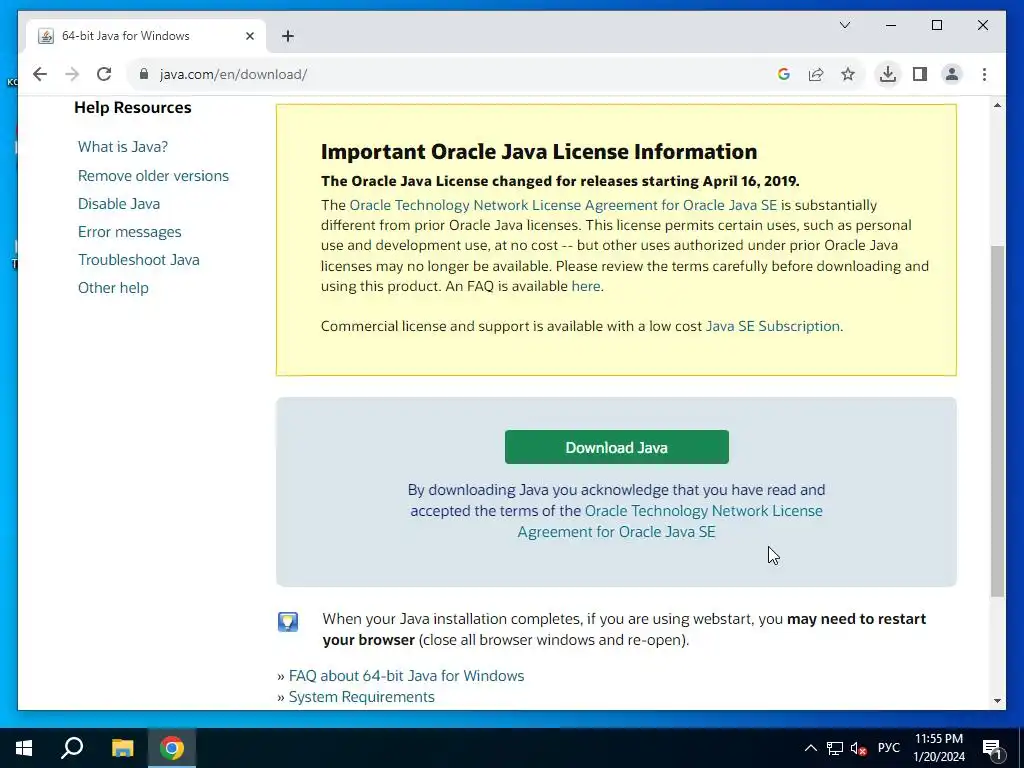Open Remove older versions link

tap(153, 176)
